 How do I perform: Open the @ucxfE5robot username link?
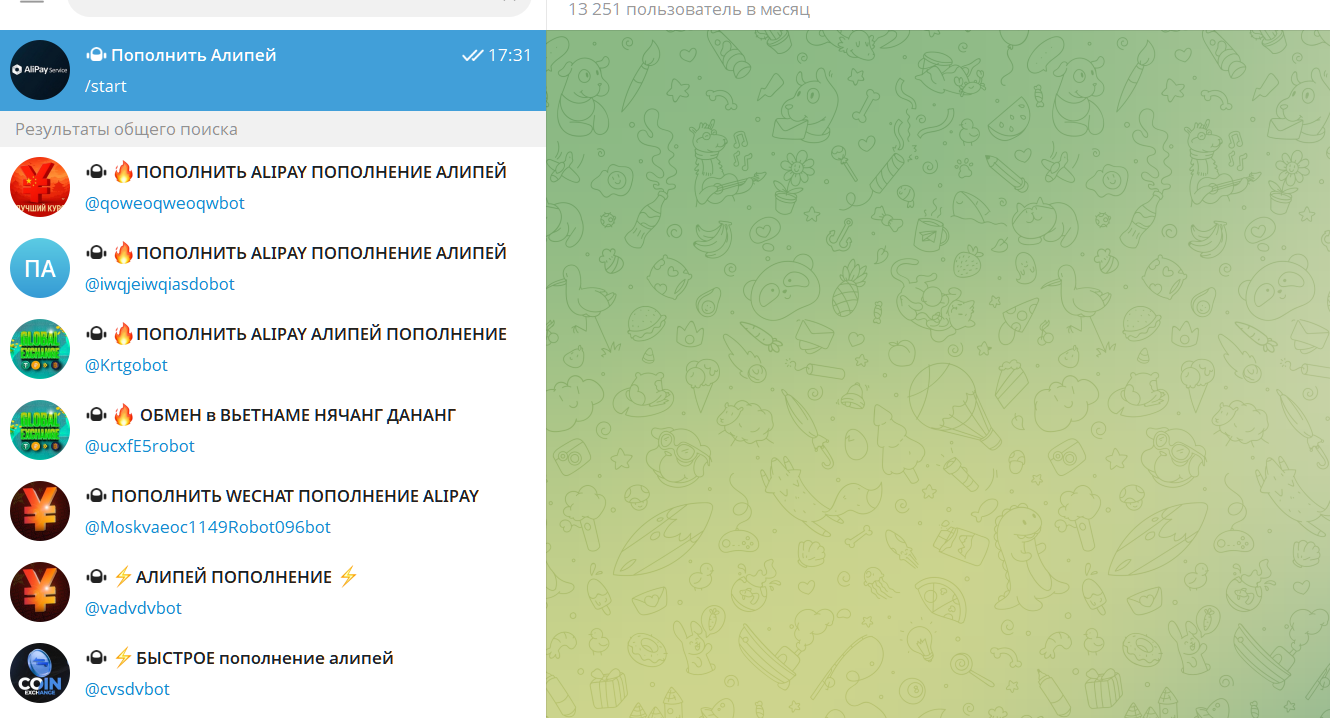[140, 446]
